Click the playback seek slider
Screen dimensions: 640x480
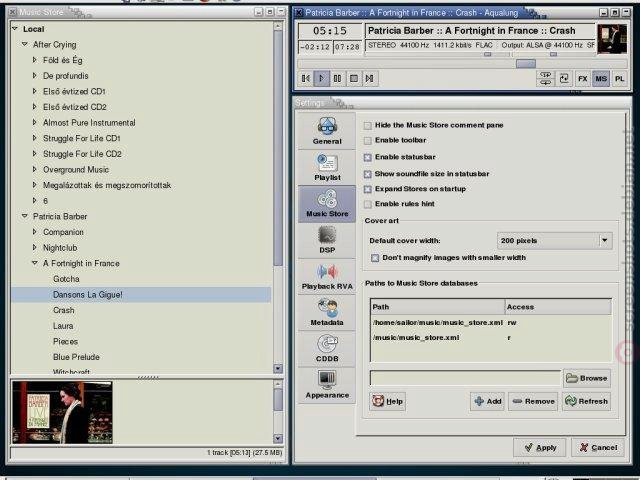click(462, 64)
